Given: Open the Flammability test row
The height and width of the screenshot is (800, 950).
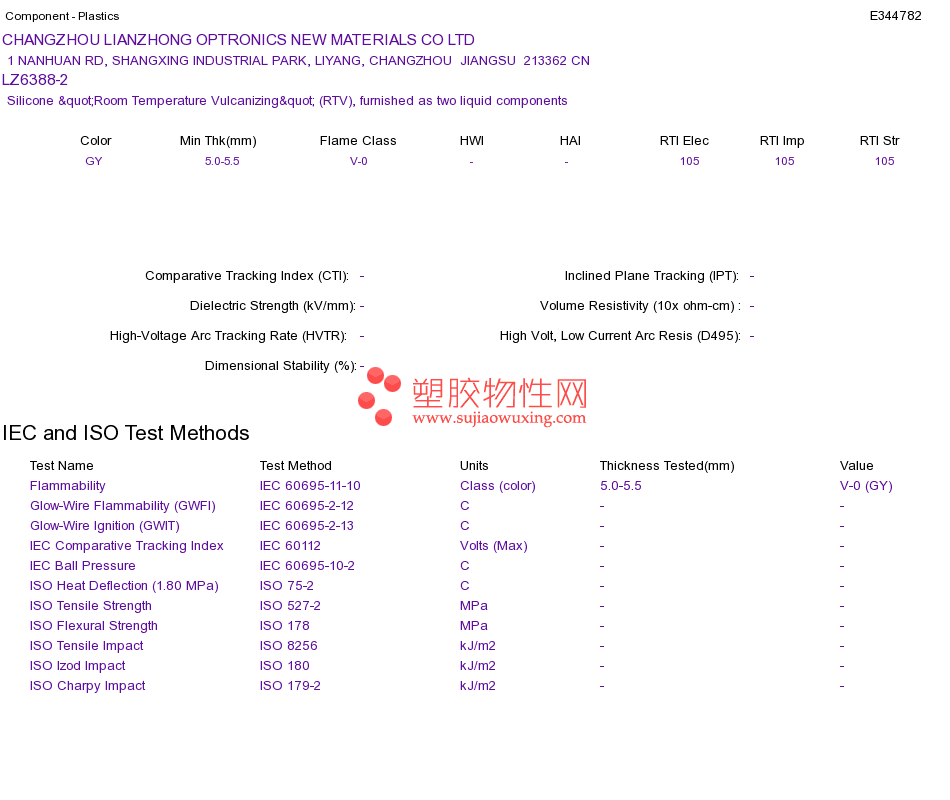Looking at the screenshot, I should tap(67, 485).
